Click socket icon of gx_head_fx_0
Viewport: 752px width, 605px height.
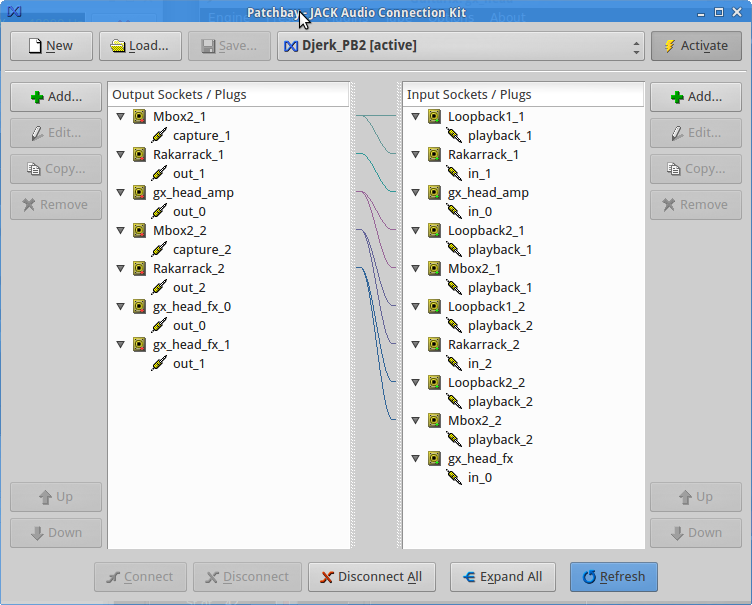[x=139, y=307]
